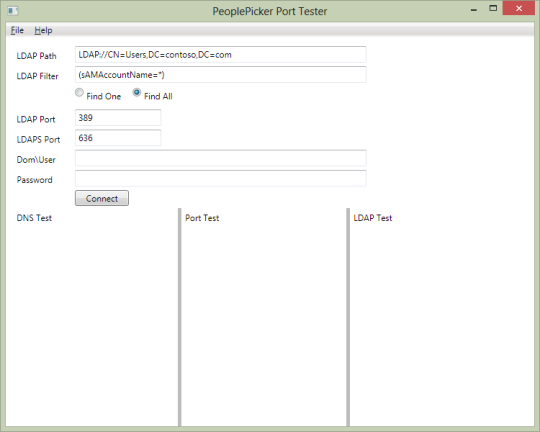Close the PeoplePicker Port Tester window
This screenshot has height=432, width=540.
coord(519,8)
